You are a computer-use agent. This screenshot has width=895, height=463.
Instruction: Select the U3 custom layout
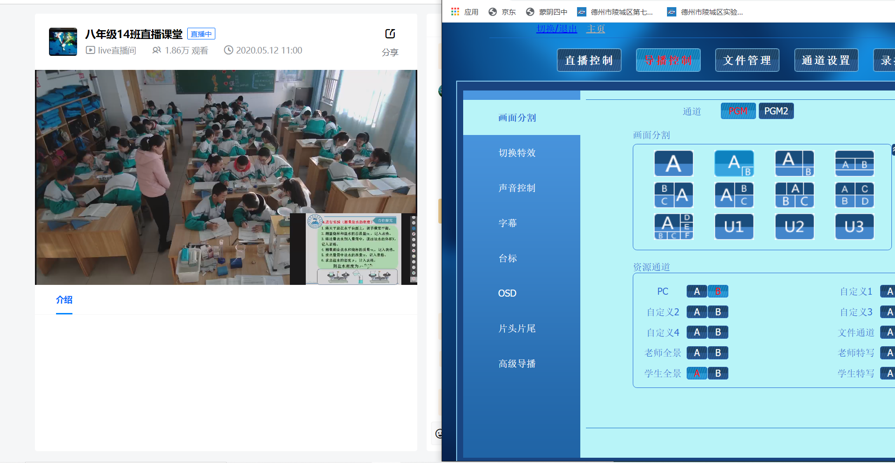click(x=854, y=227)
